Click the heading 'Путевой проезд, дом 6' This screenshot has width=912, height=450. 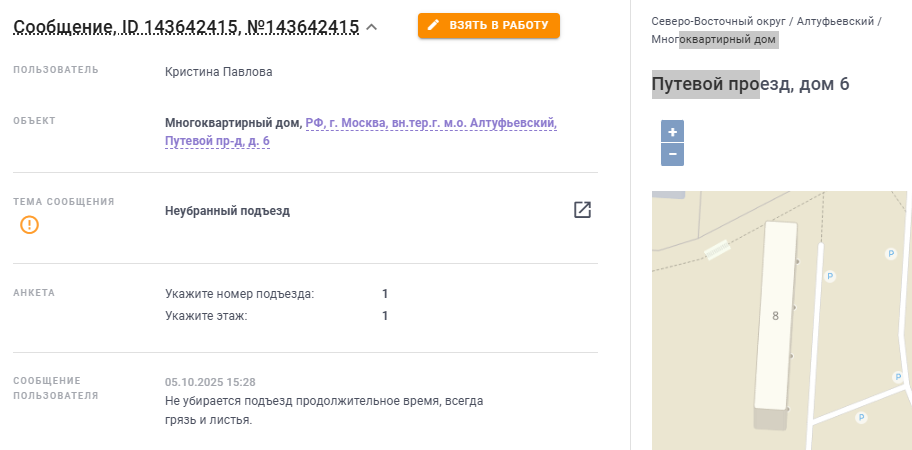click(750, 84)
